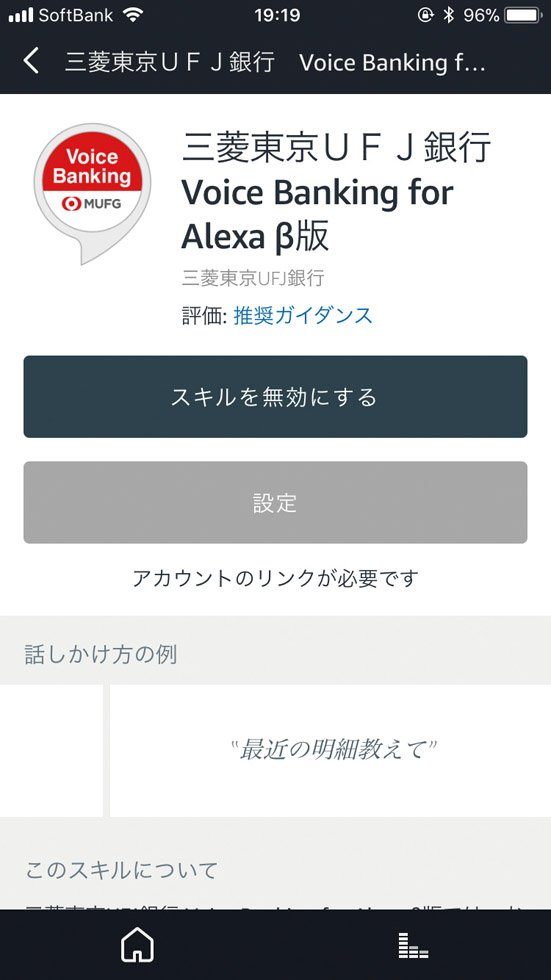Tap the battery indicator in status bar
Viewport: 551px width, 980px height.
[x=524, y=15]
